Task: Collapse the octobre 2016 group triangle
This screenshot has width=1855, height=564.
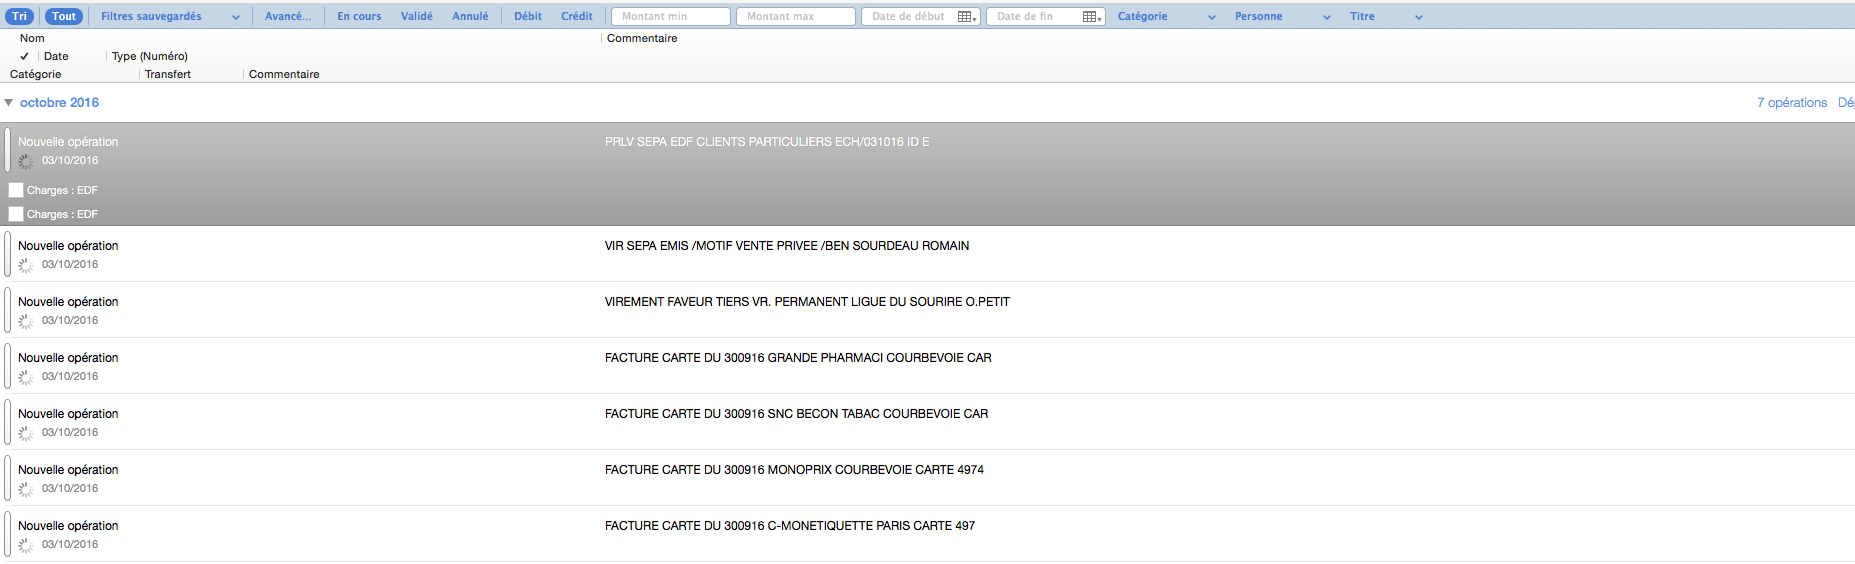Action: 9,102
